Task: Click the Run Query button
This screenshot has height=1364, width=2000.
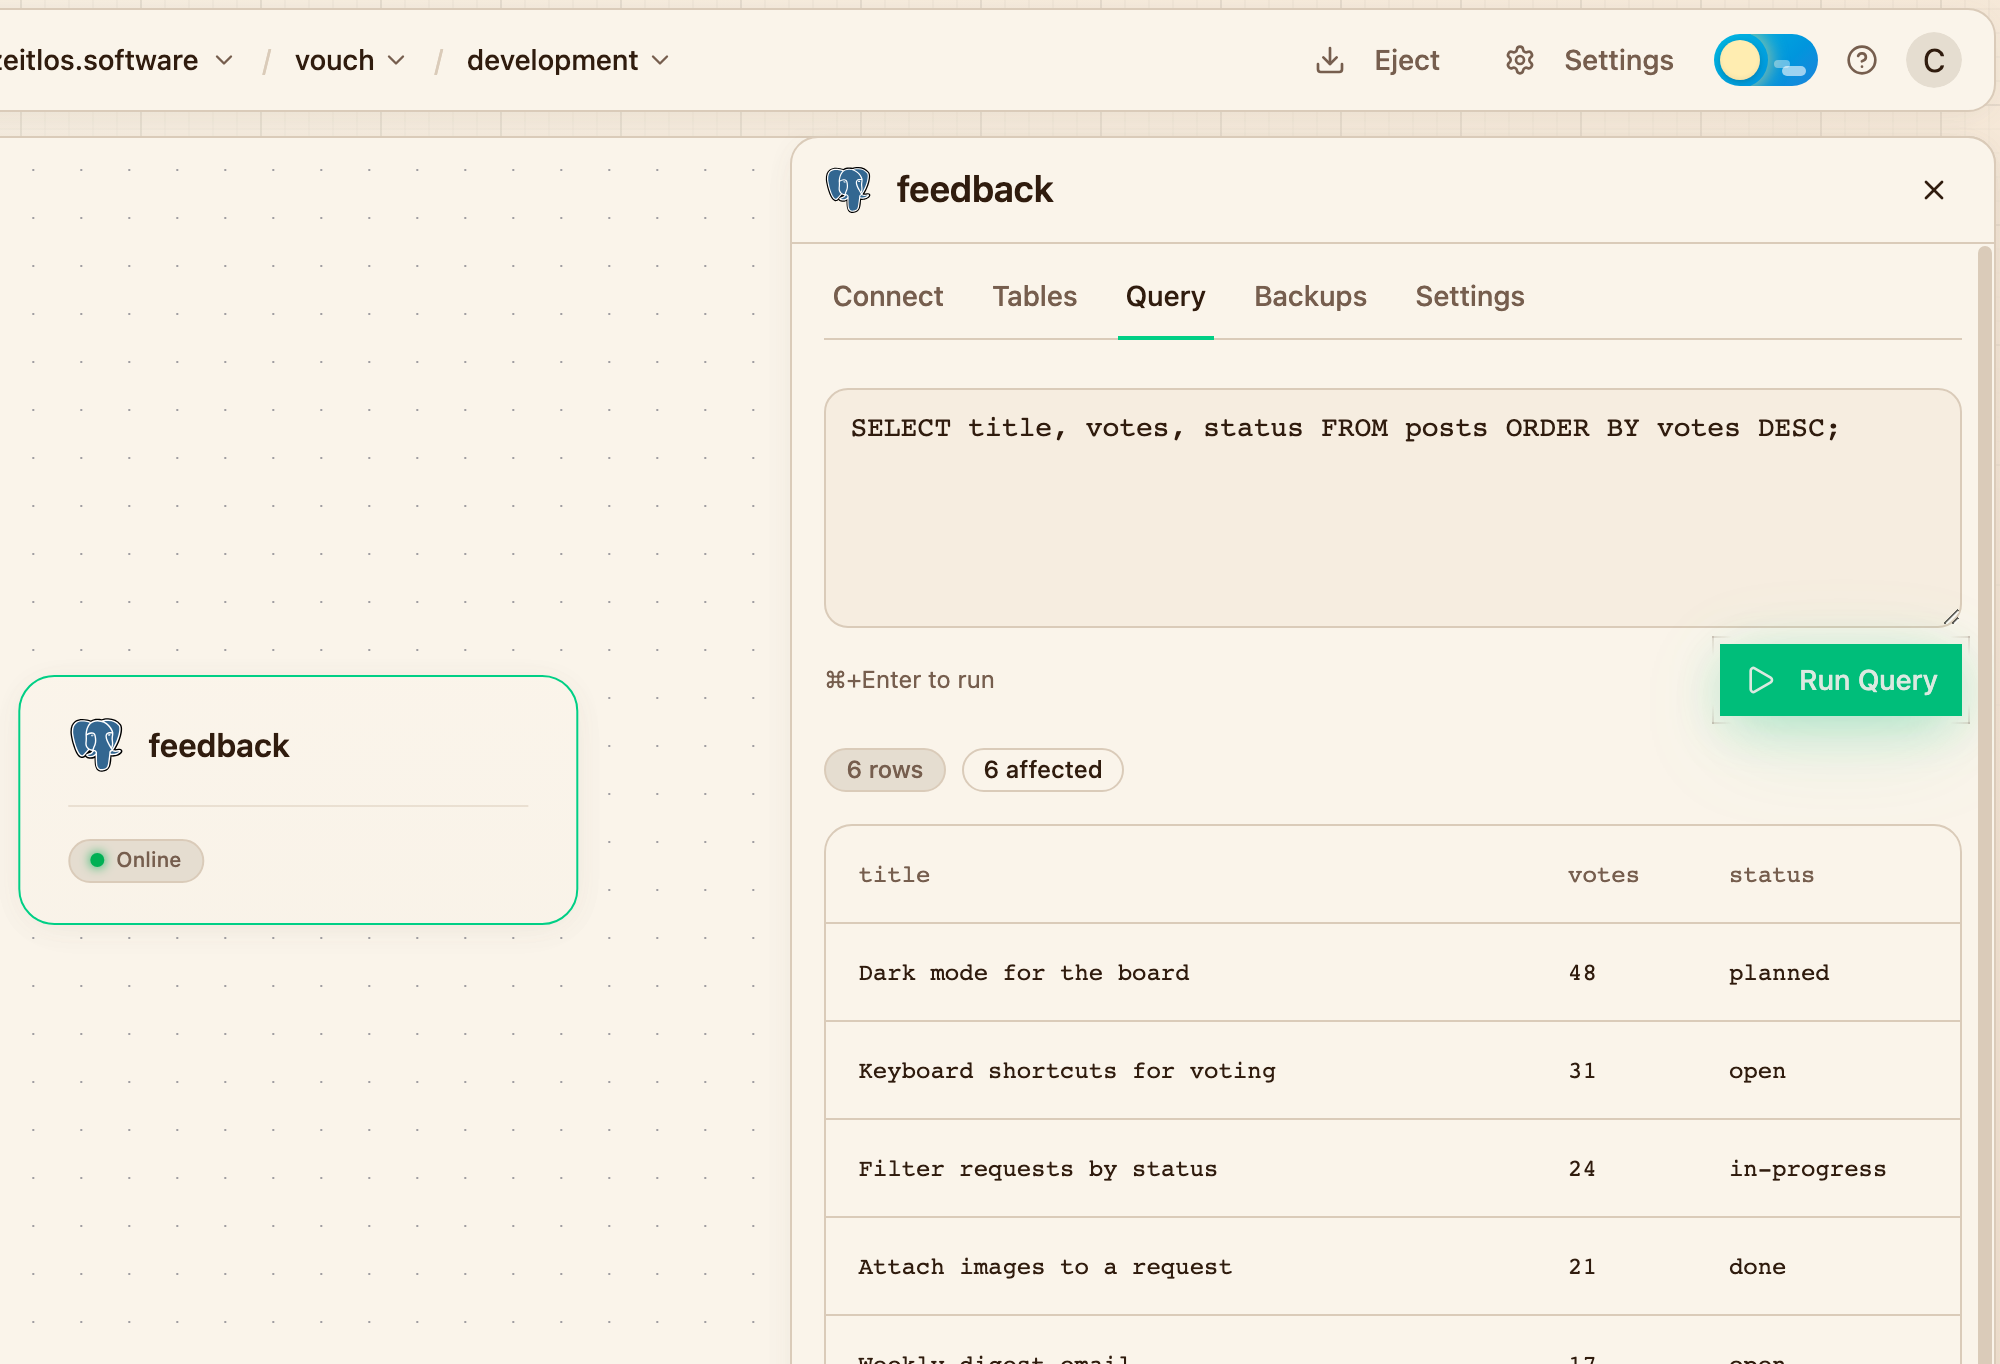Action: coord(1840,680)
